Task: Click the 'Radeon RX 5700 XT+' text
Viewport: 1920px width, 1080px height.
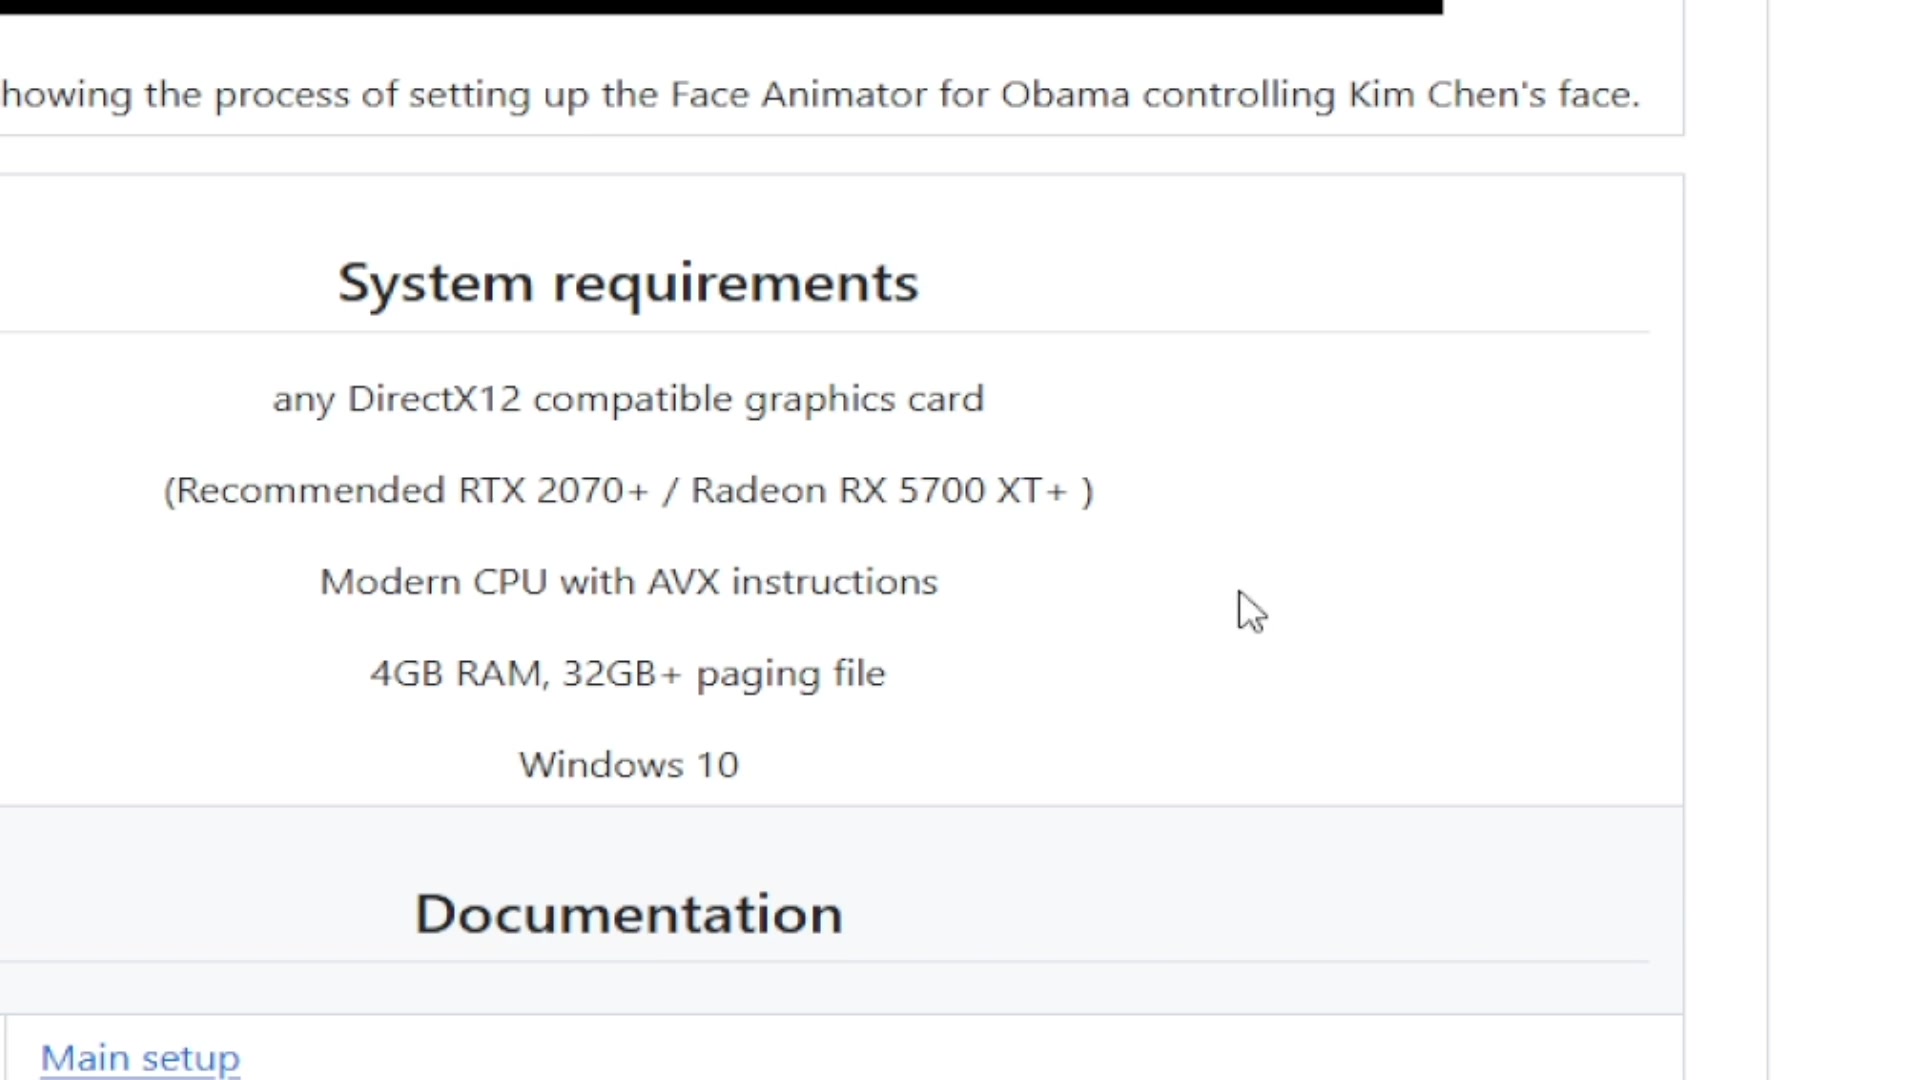Action: click(x=879, y=491)
